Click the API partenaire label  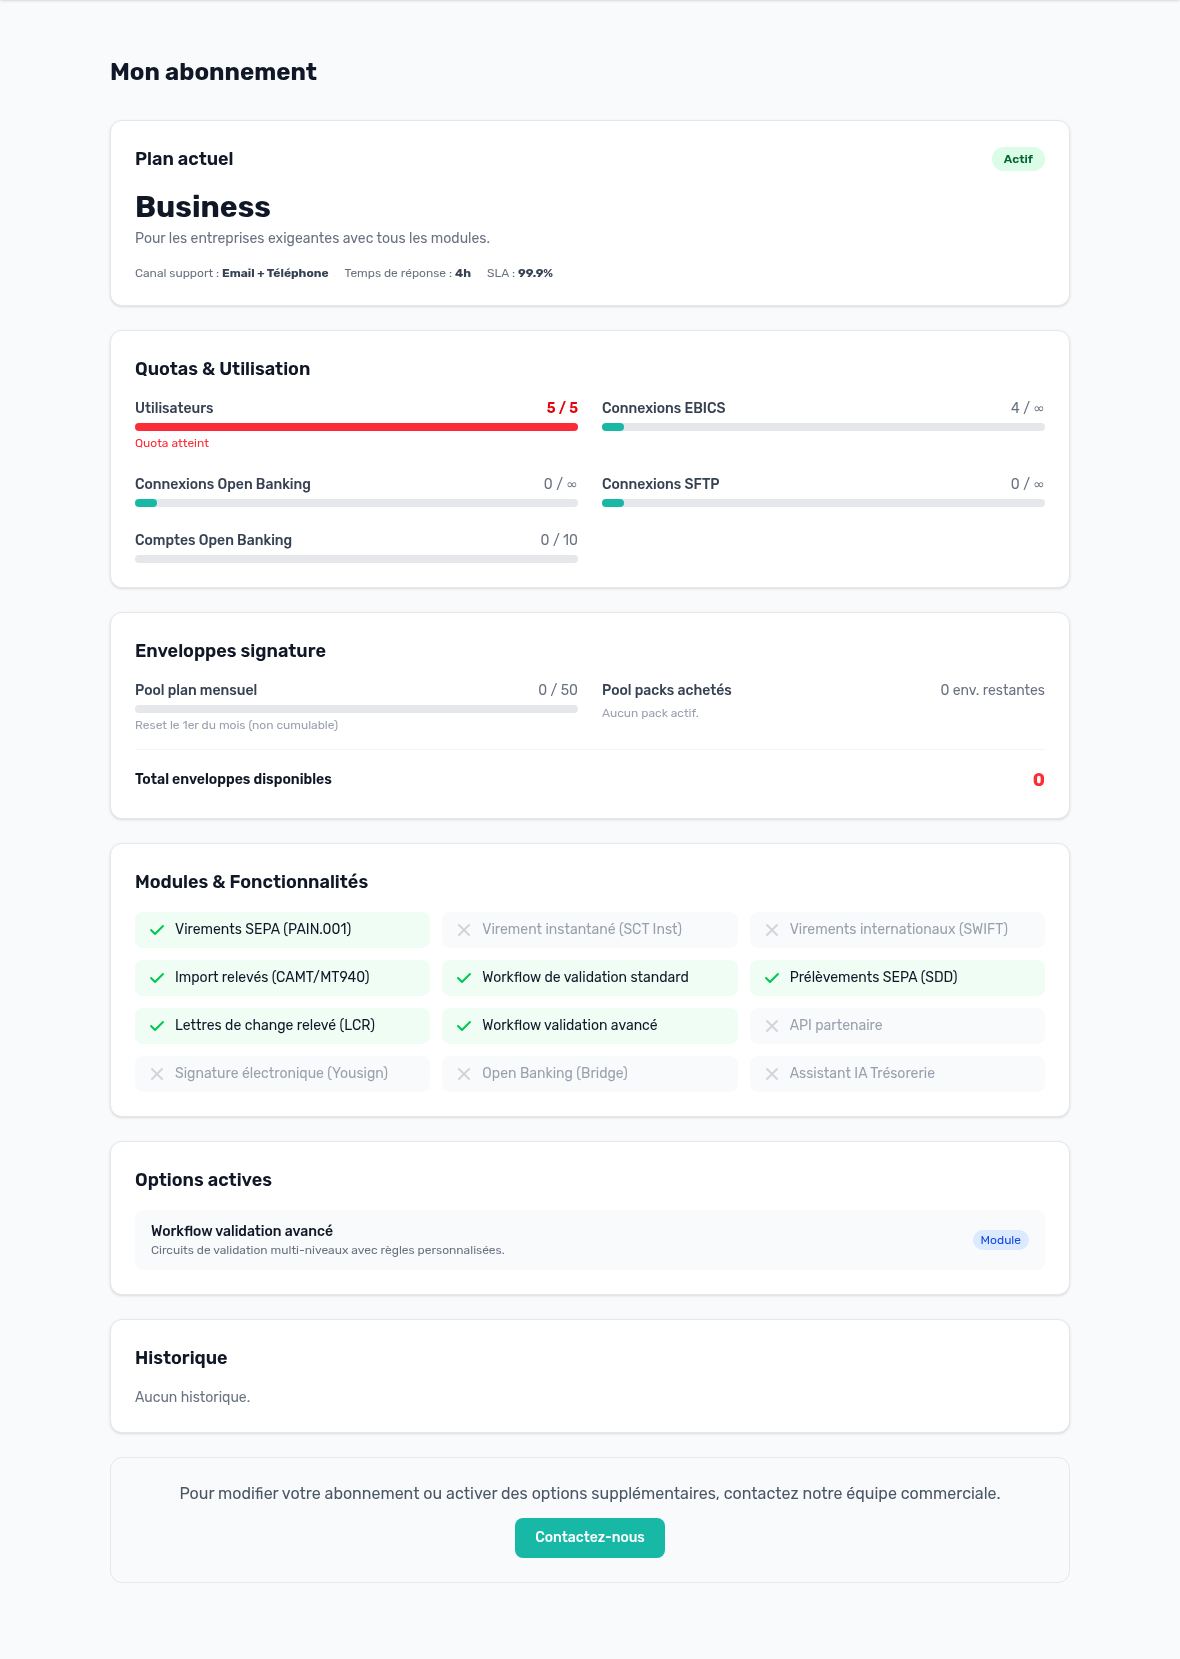[x=836, y=1025]
